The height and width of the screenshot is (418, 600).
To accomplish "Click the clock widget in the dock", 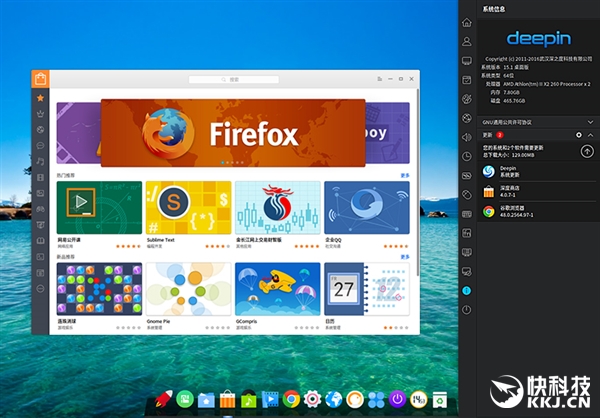I will coord(419,399).
